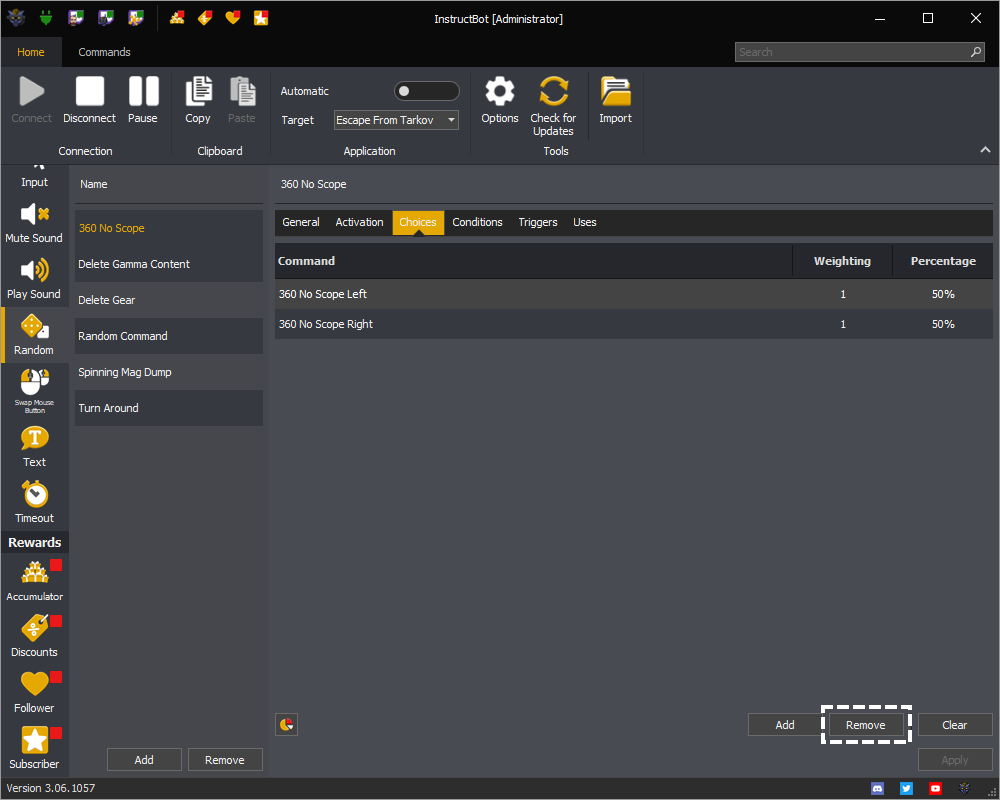Select the Delete Gamma Content command
Viewport: 1000px width, 800px height.
point(169,264)
